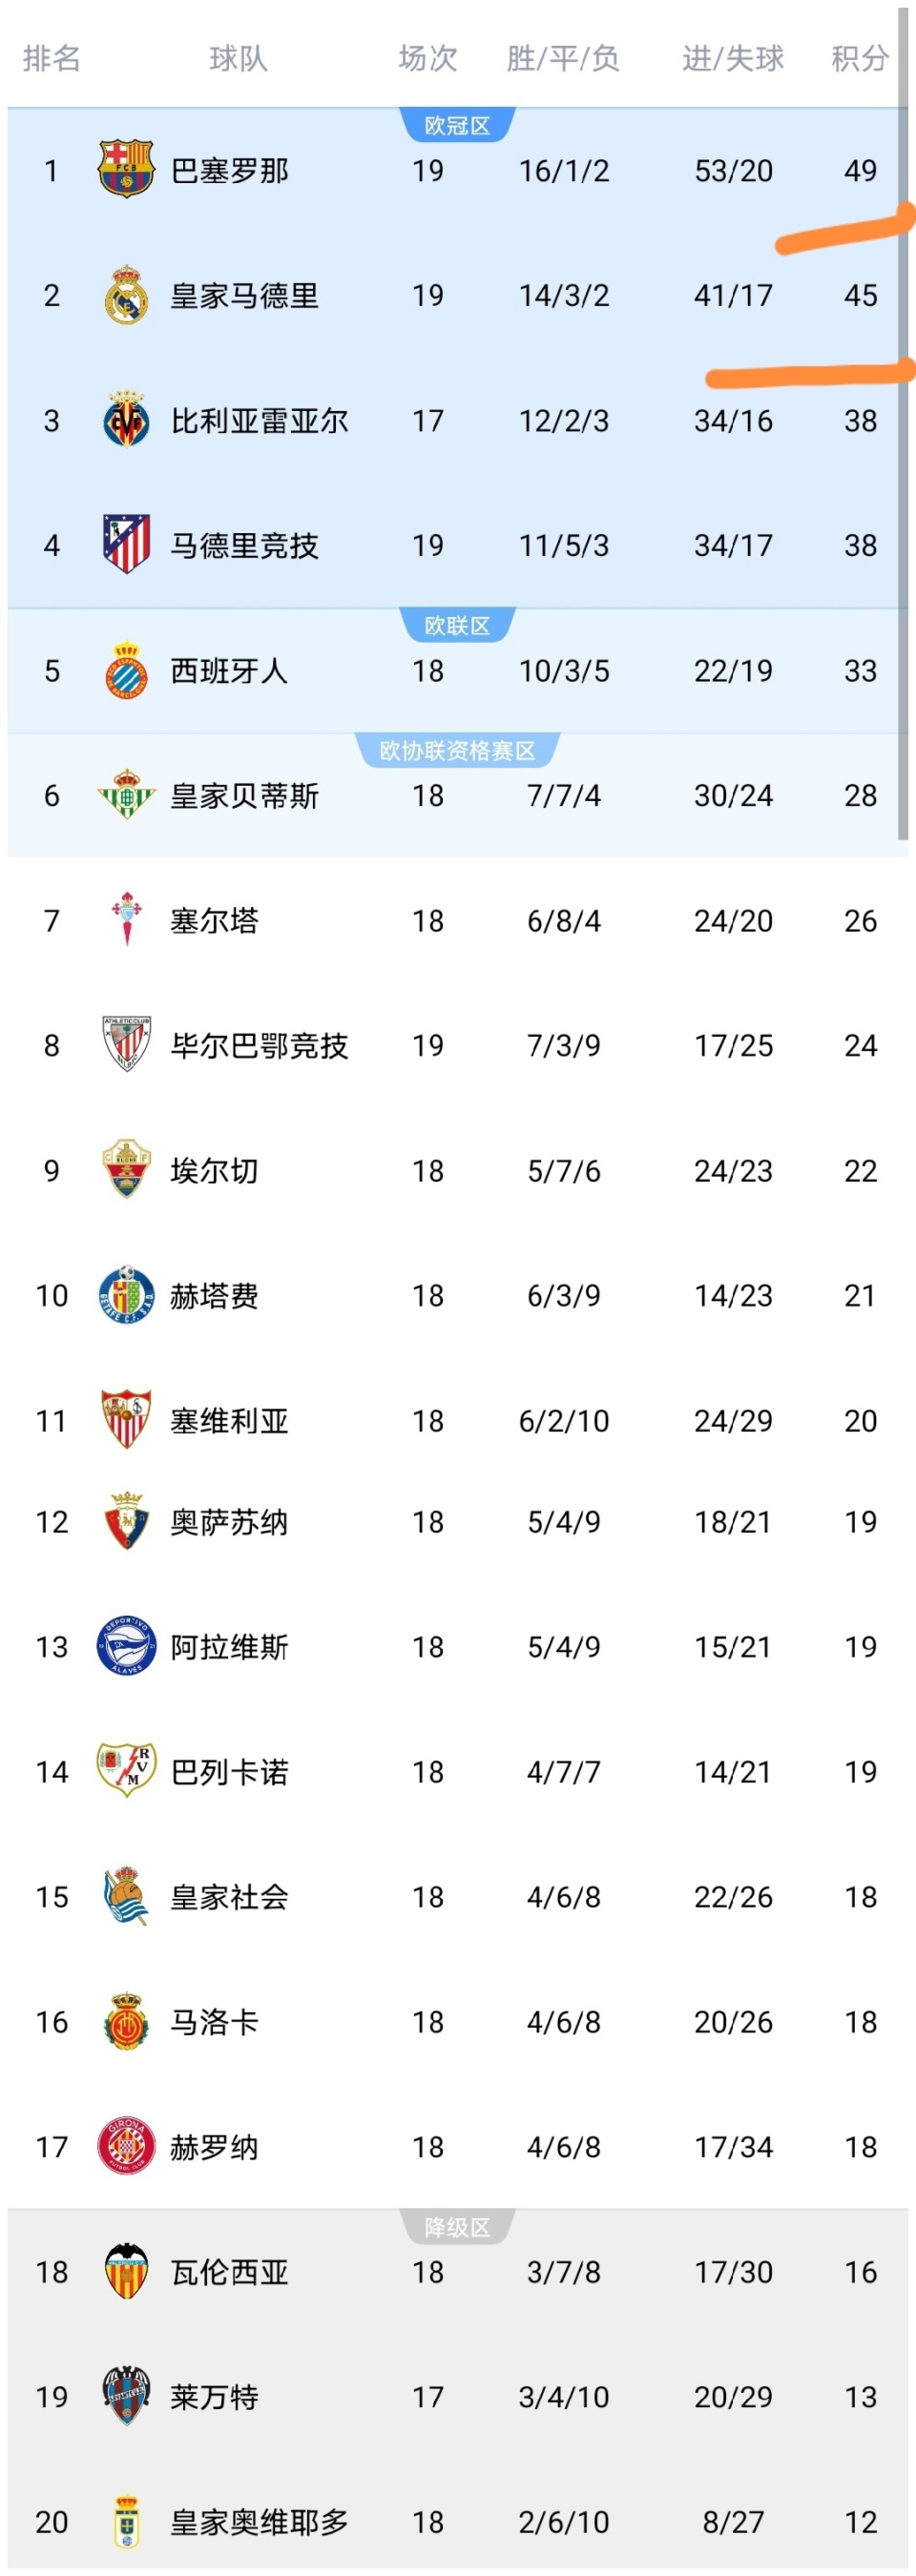Screen dimensions: 916x2576
Task: Select the Athletic Club Bilbao crest
Action: [x=126, y=1044]
